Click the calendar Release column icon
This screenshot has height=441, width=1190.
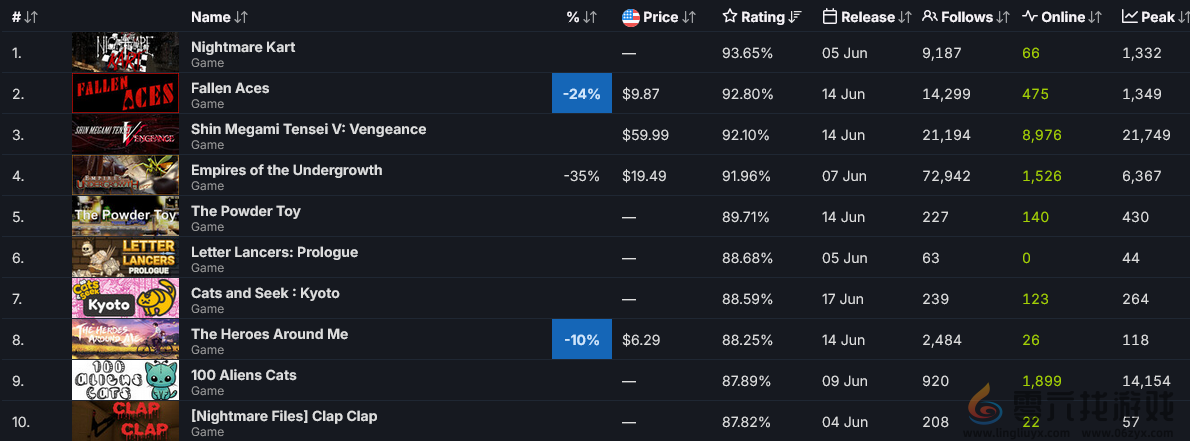(830, 17)
